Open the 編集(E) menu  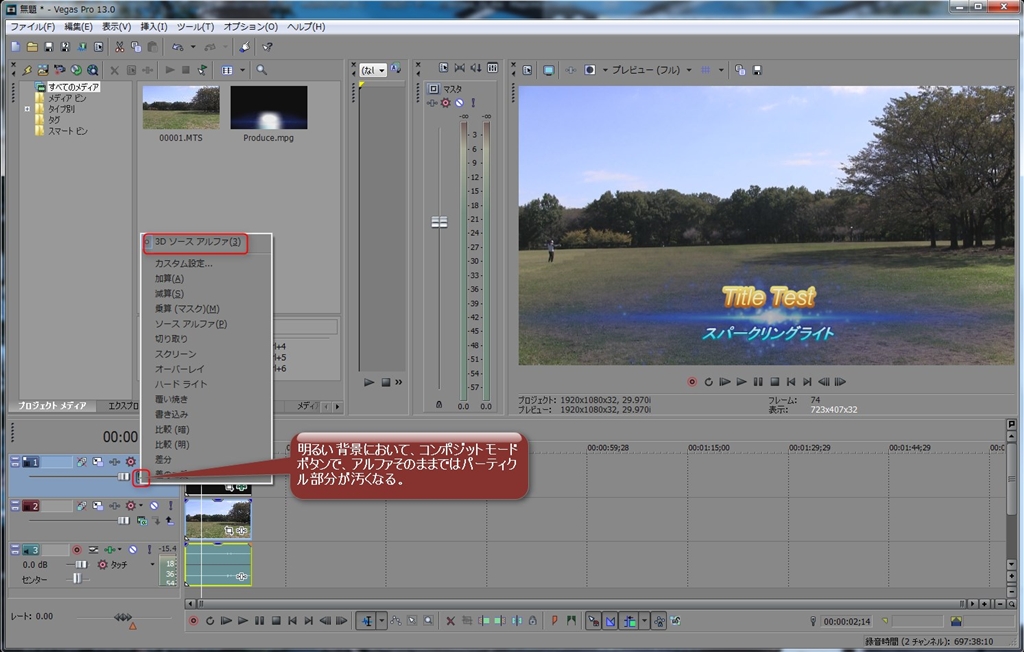(78, 27)
